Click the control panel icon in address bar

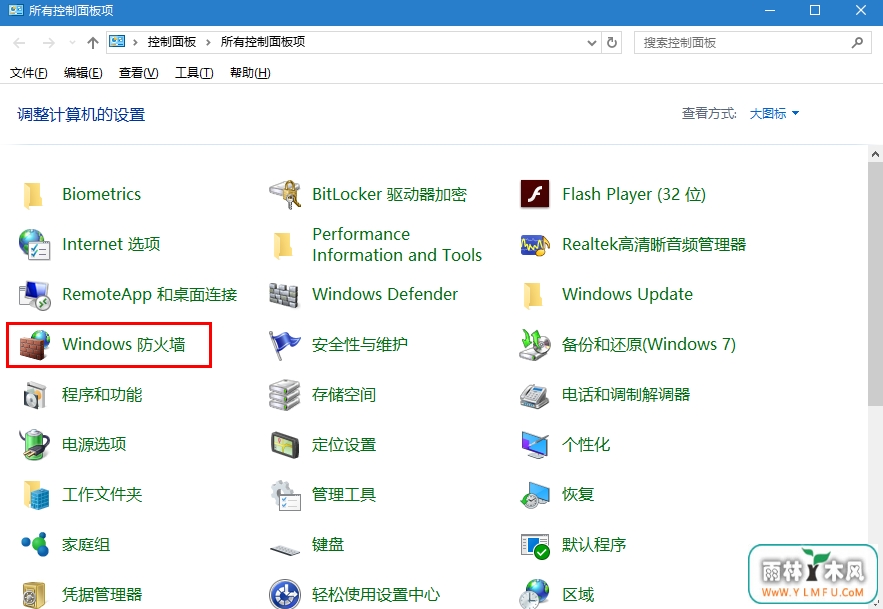pos(117,42)
